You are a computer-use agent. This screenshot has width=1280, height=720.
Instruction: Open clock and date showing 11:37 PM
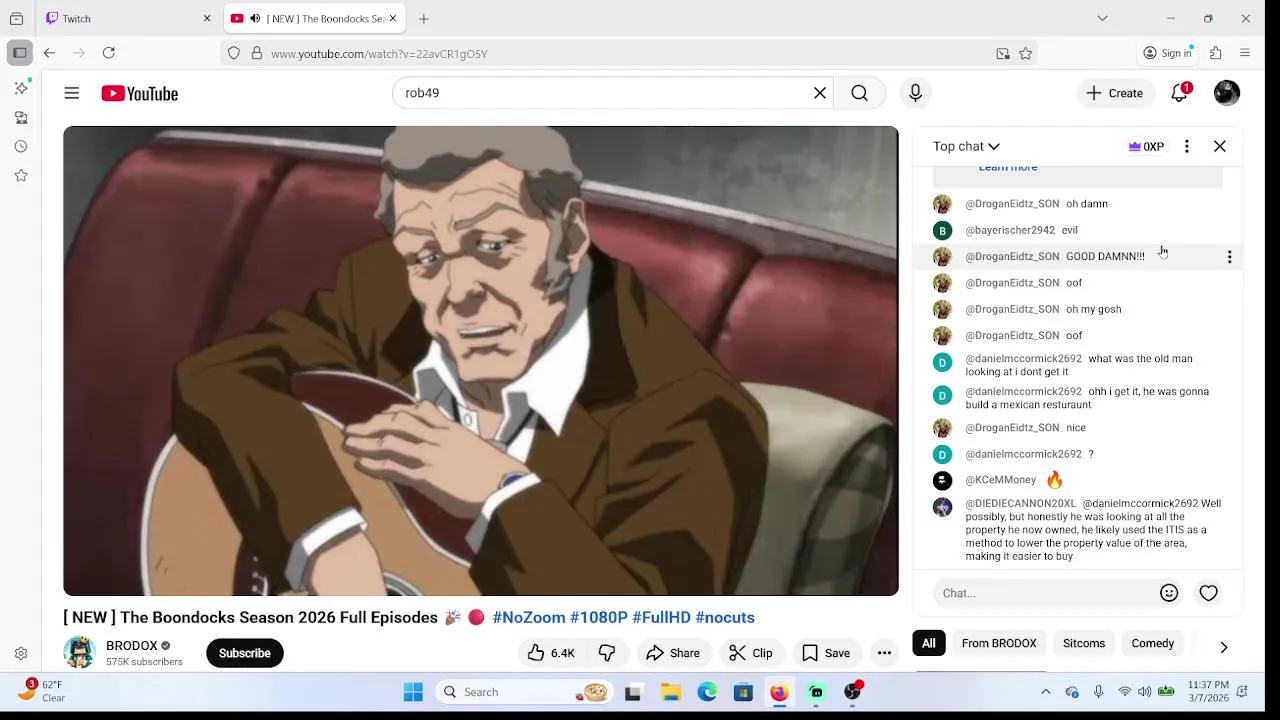click(1208, 692)
